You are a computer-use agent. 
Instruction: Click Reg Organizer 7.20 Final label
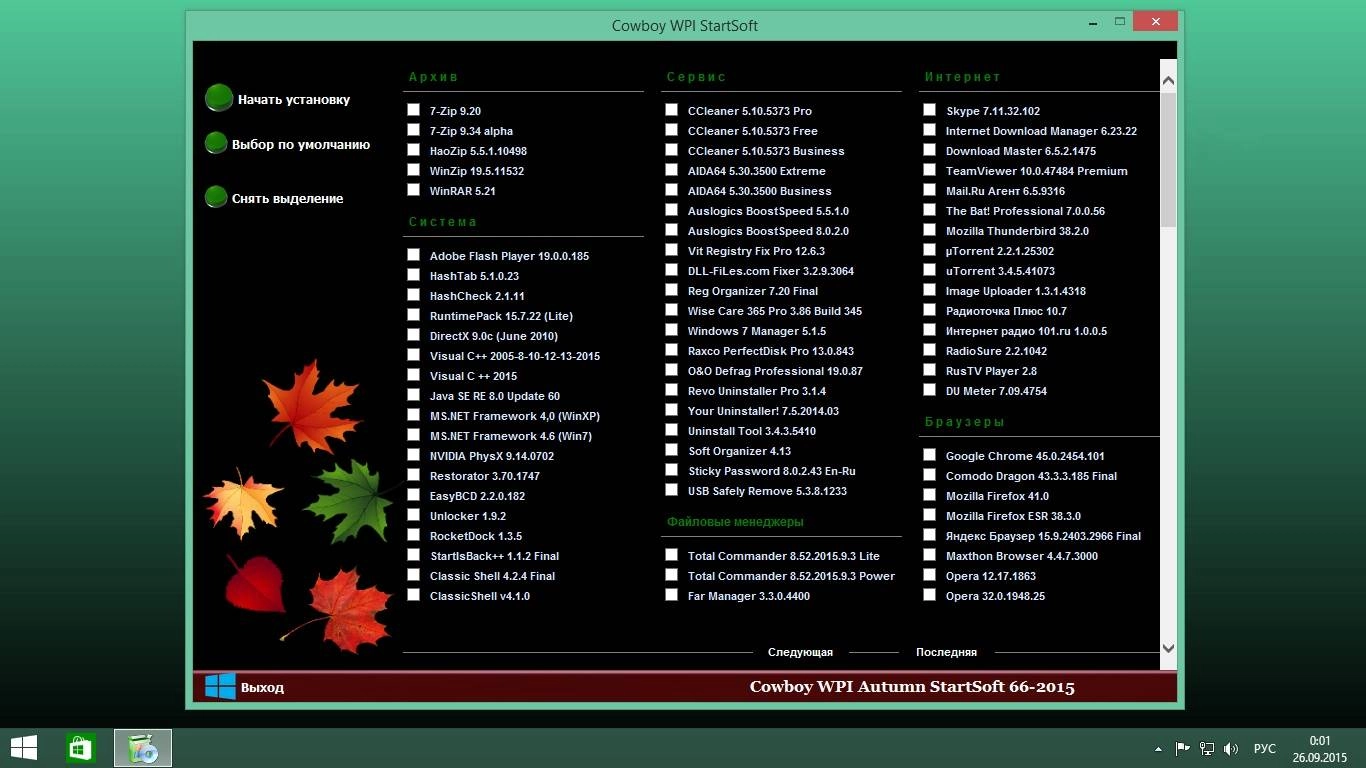click(x=753, y=291)
